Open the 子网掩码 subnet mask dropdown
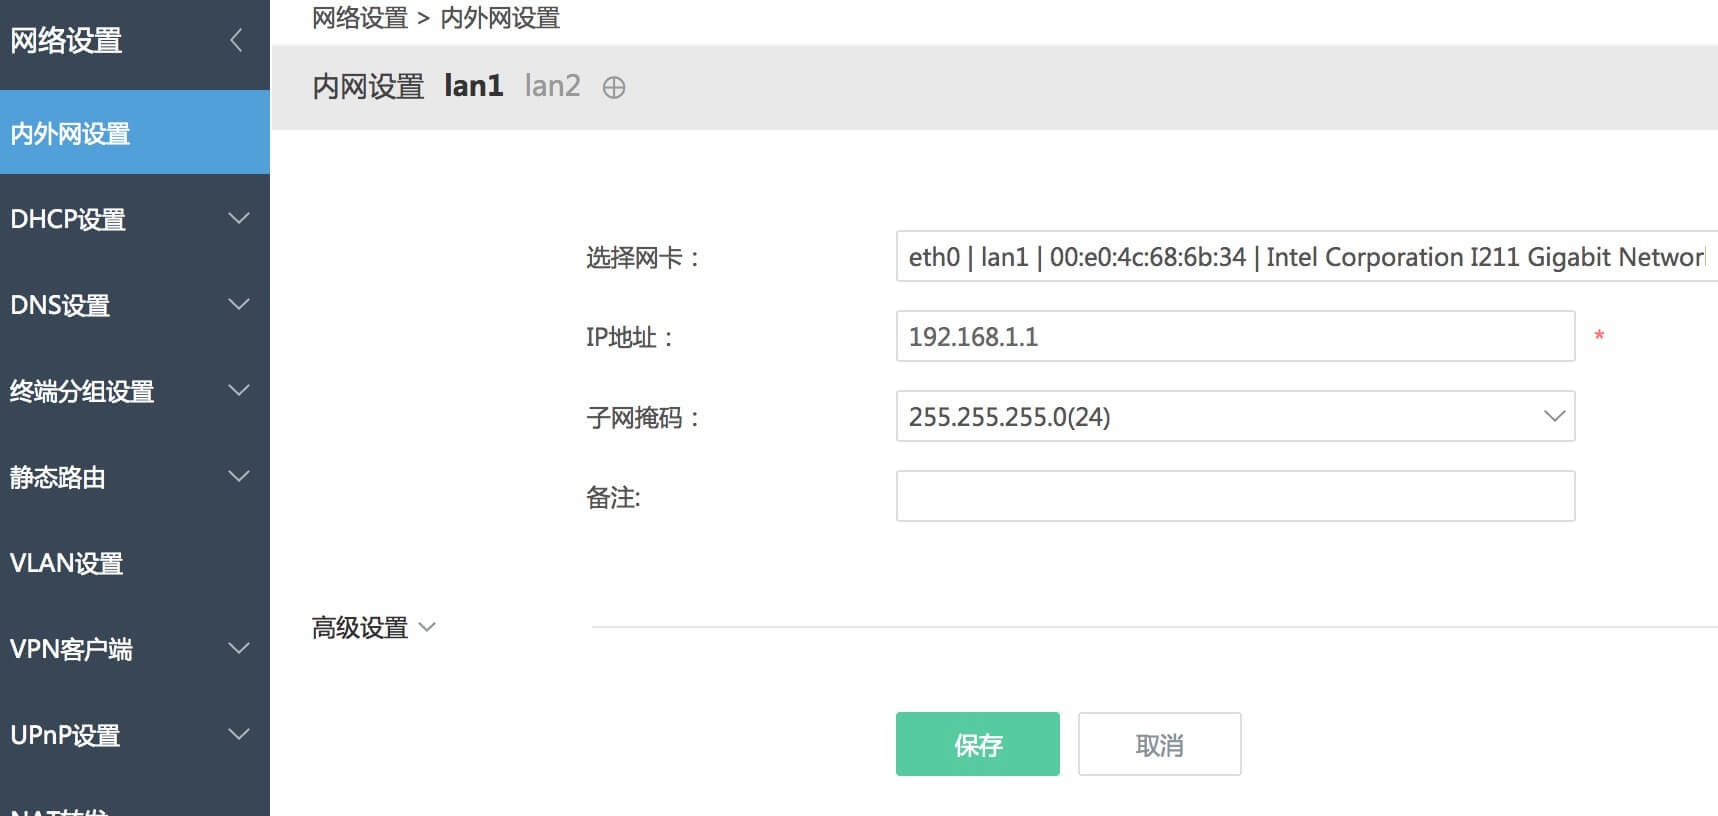 pyautogui.click(x=1235, y=416)
